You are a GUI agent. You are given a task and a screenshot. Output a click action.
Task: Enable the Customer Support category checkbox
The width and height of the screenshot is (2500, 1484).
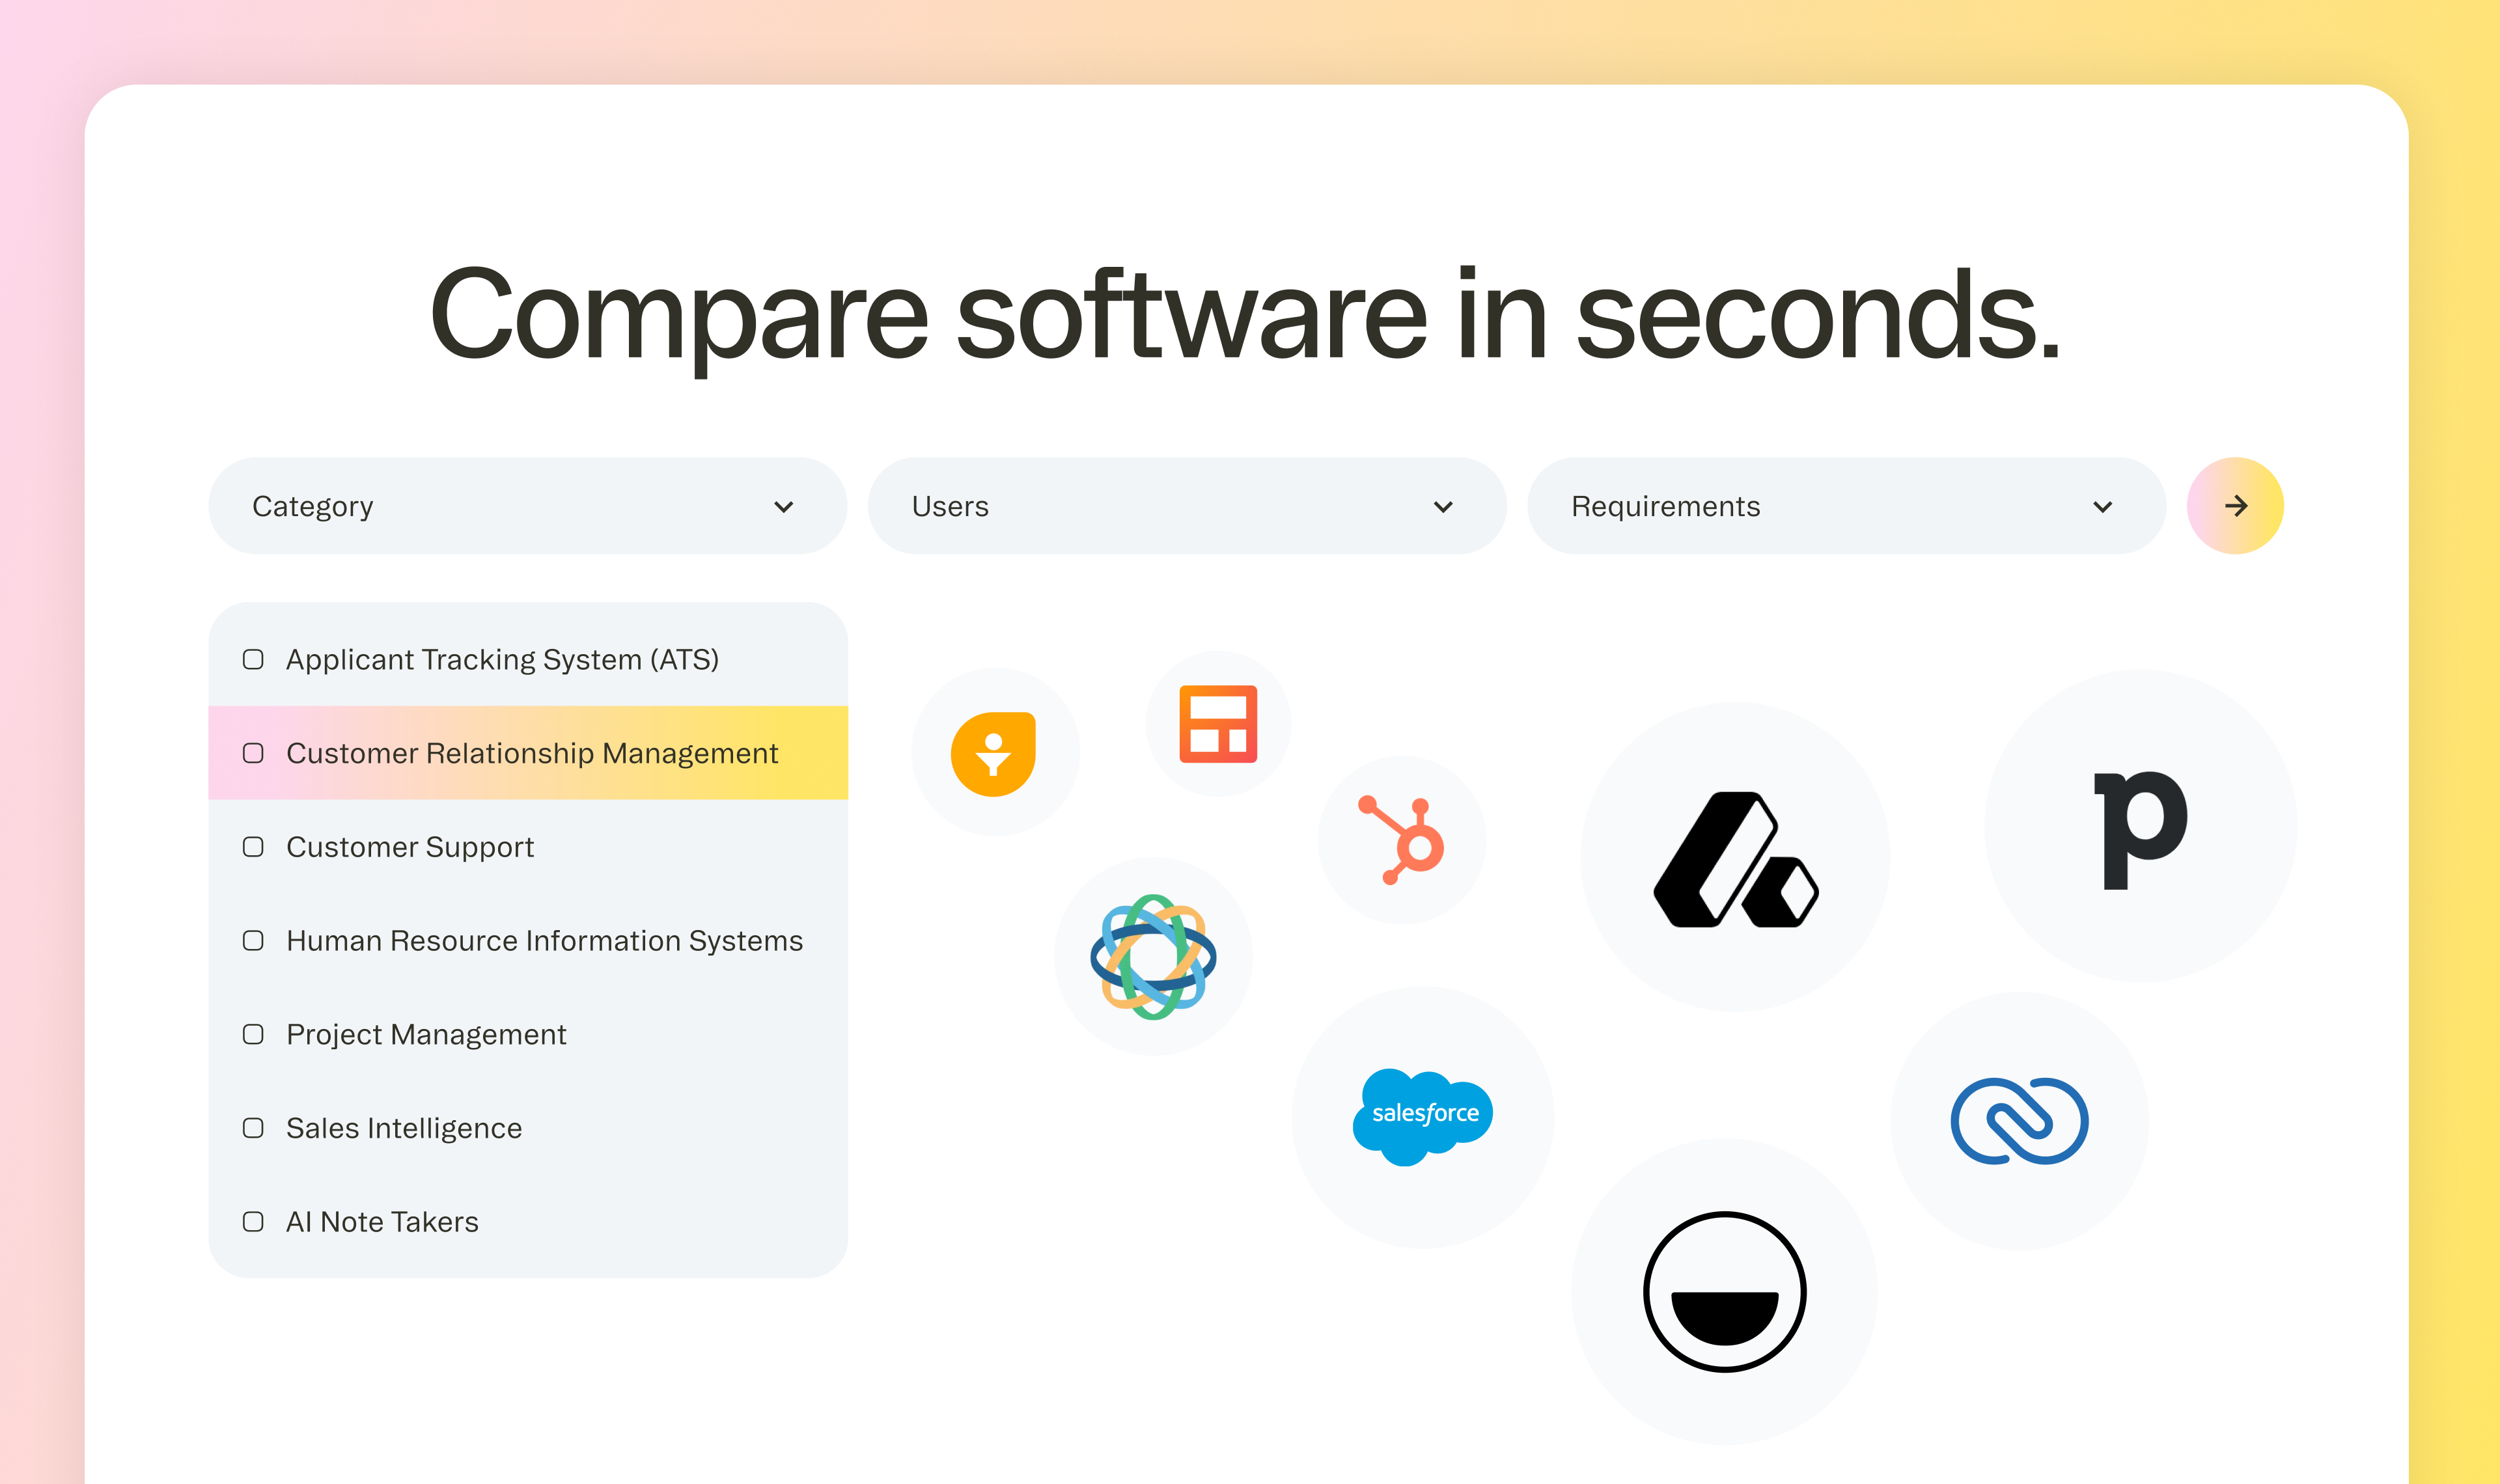(x=253, y=846)
